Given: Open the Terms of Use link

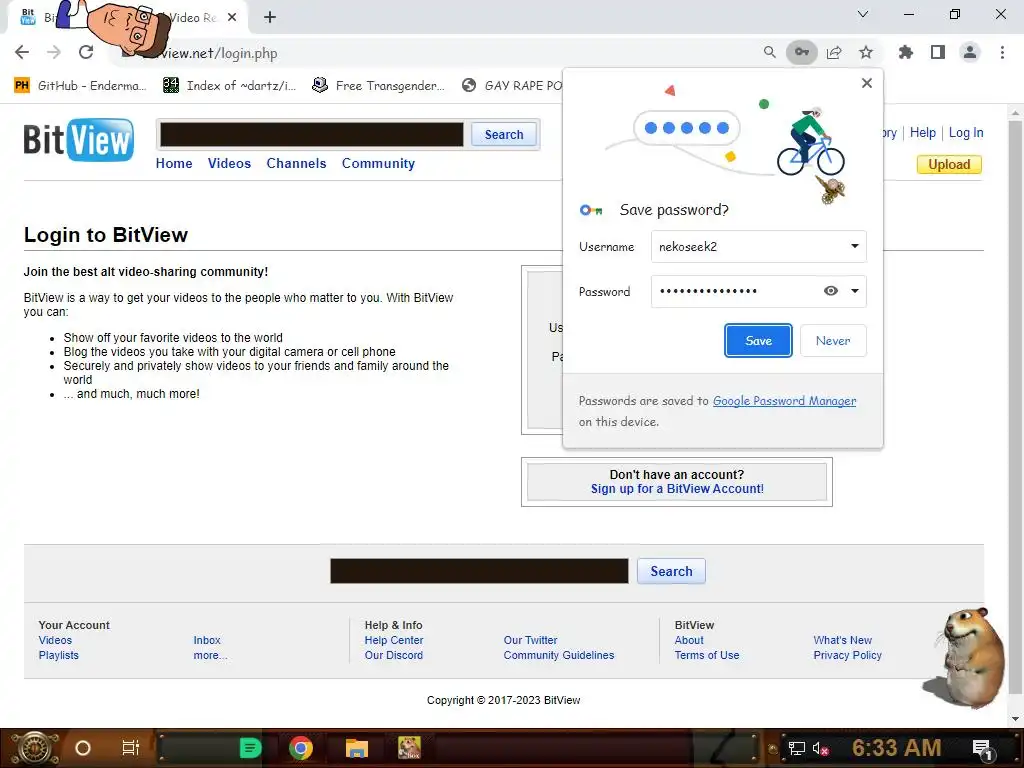Looking at the screenshot, I should pos(707,655).
